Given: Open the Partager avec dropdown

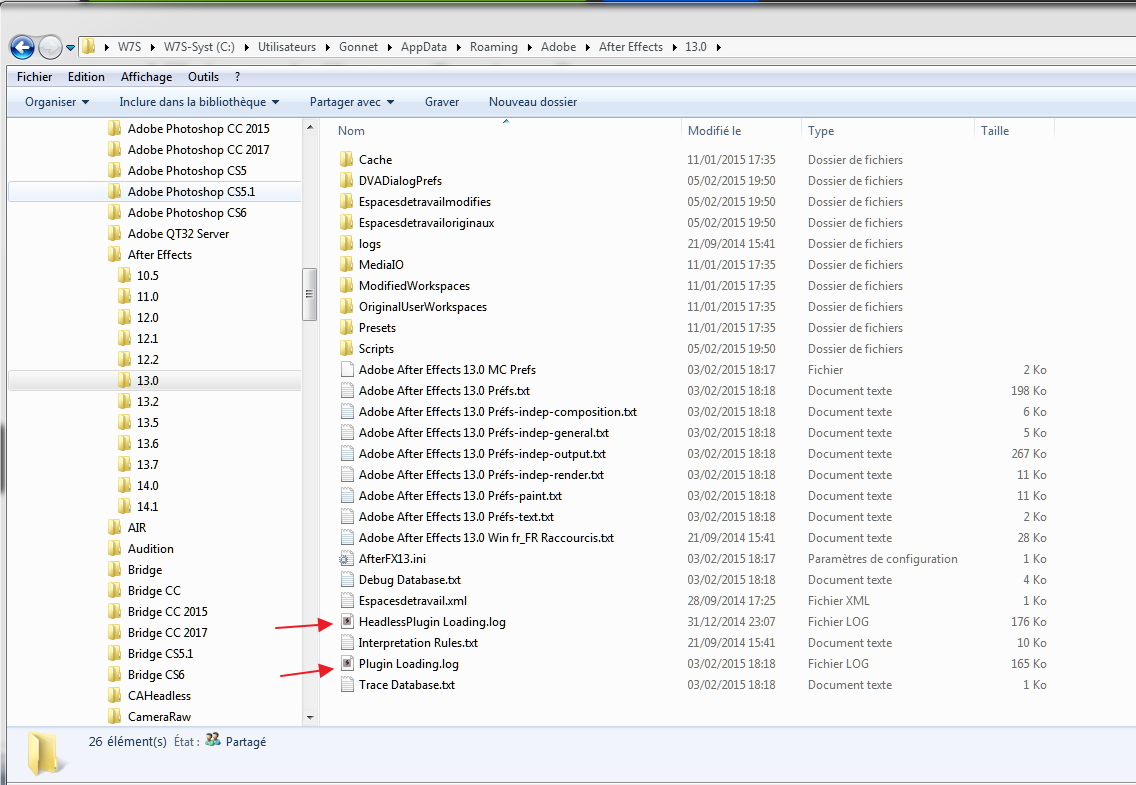Looking at the screenshot, I should (351, 102).
